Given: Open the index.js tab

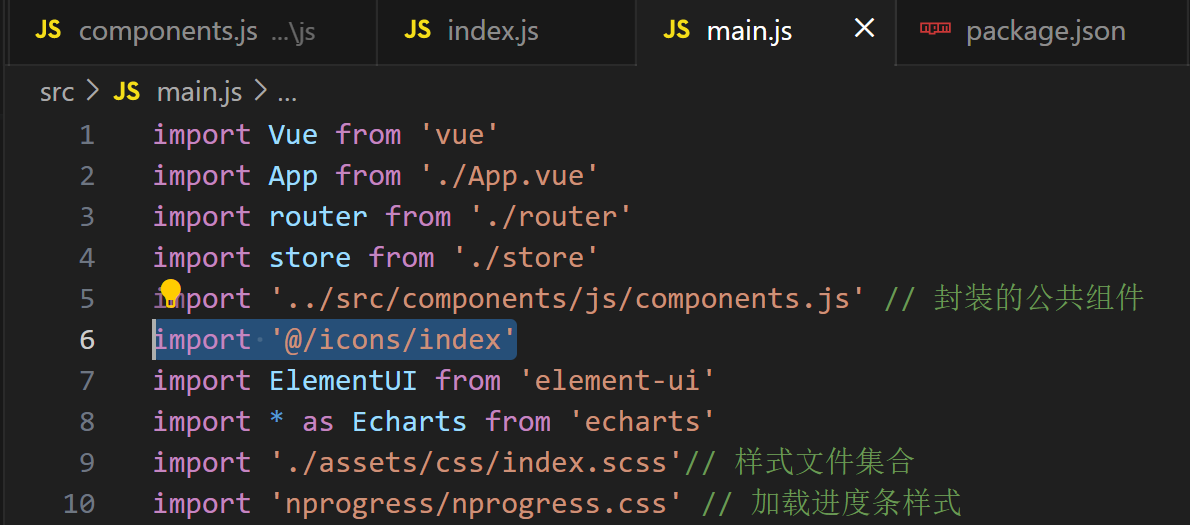Looking at the screenshot, I should (492, 31).
